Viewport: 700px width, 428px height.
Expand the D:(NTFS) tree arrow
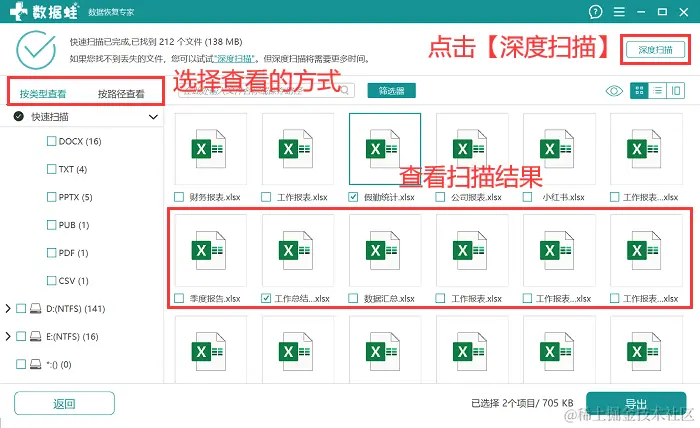(x=8, y=308)
